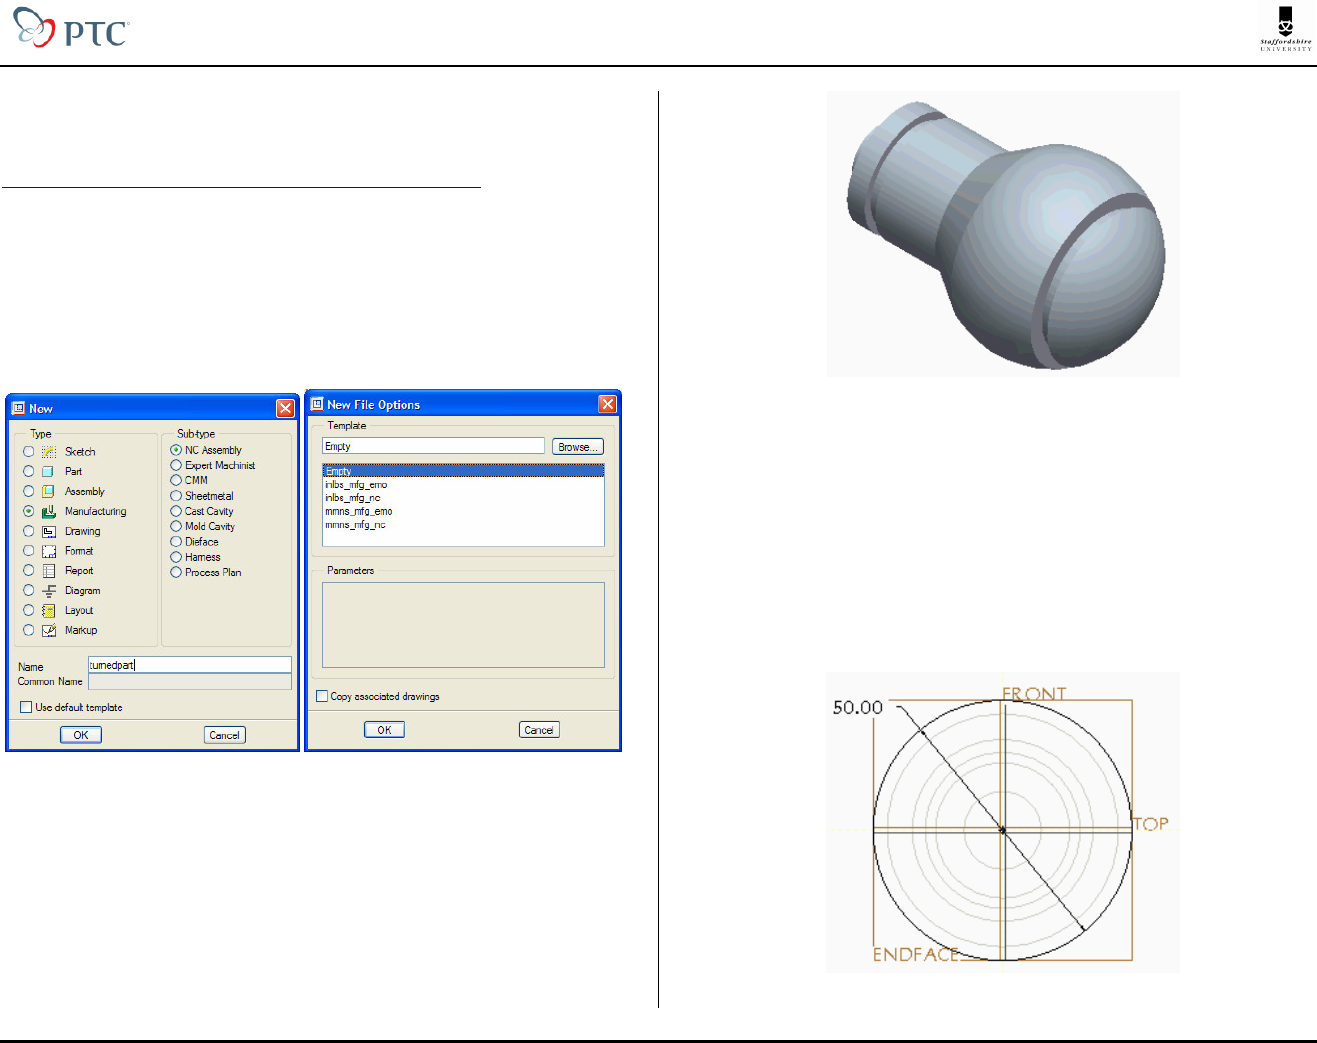Image resolution: width=1317 pixels, height=1043 pixels.
Task: Click the Name input field containing turnedpart
Action: click(x=190, y=665)
